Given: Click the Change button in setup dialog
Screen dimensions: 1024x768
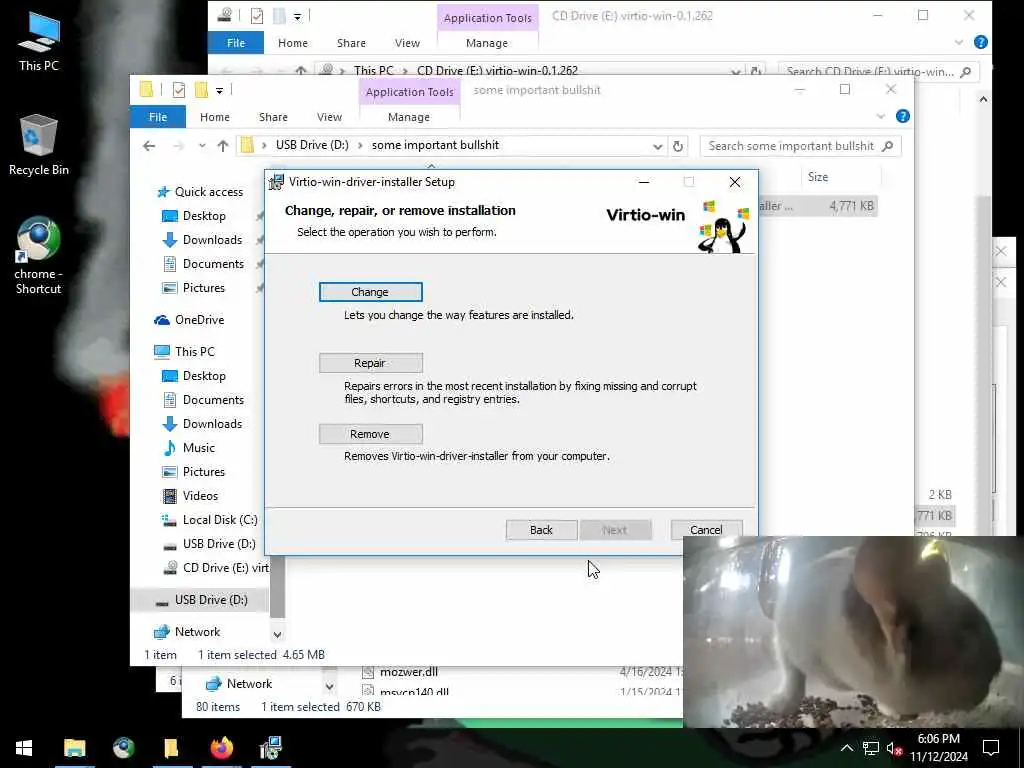Looking at the screenshot, I should click(370, 292).
